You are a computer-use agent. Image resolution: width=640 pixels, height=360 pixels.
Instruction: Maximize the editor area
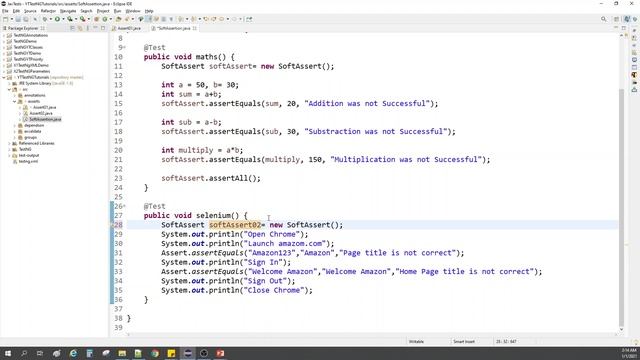(x=624, y=28)
